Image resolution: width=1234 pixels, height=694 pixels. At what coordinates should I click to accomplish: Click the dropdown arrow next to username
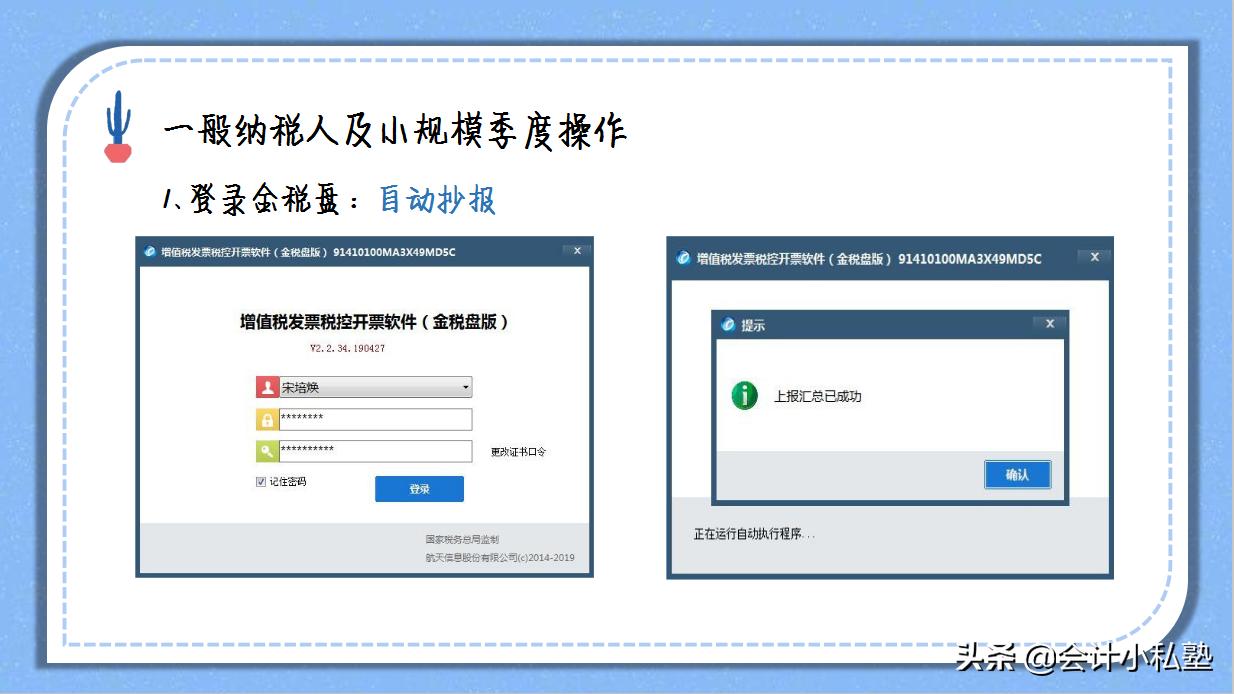464,387
